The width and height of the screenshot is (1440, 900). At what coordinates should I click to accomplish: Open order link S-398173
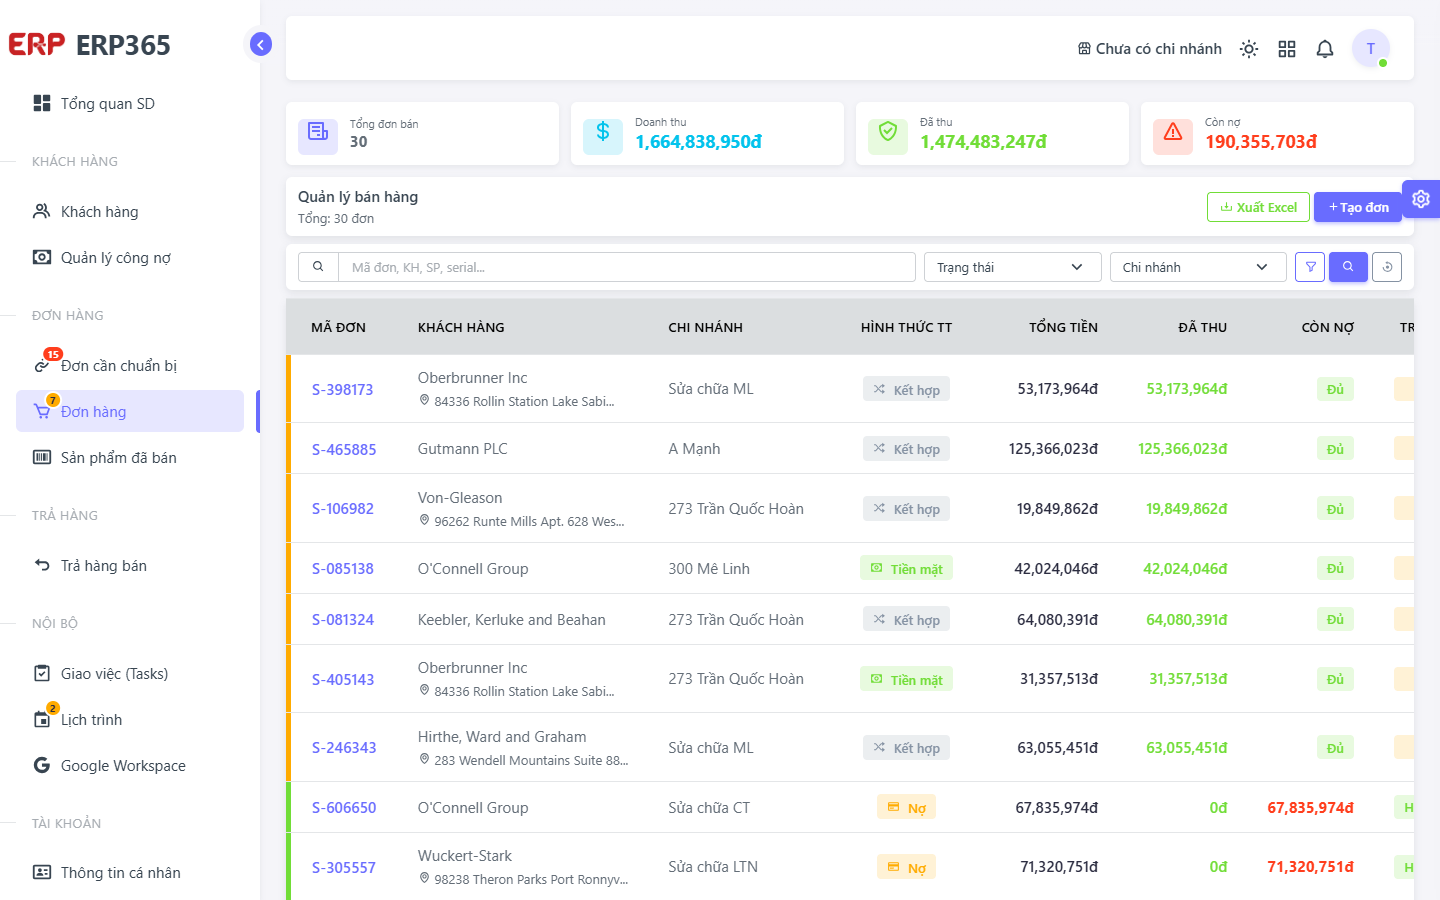(x=342, y=389)
